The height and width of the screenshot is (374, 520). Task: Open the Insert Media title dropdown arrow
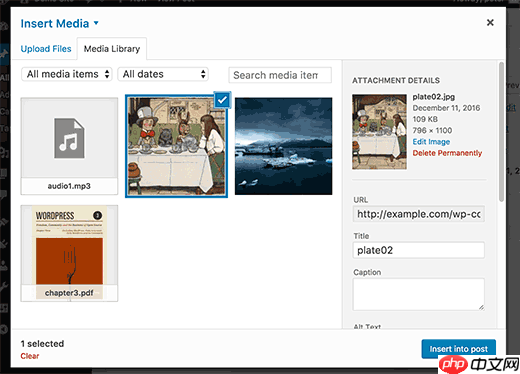point(96,23)
